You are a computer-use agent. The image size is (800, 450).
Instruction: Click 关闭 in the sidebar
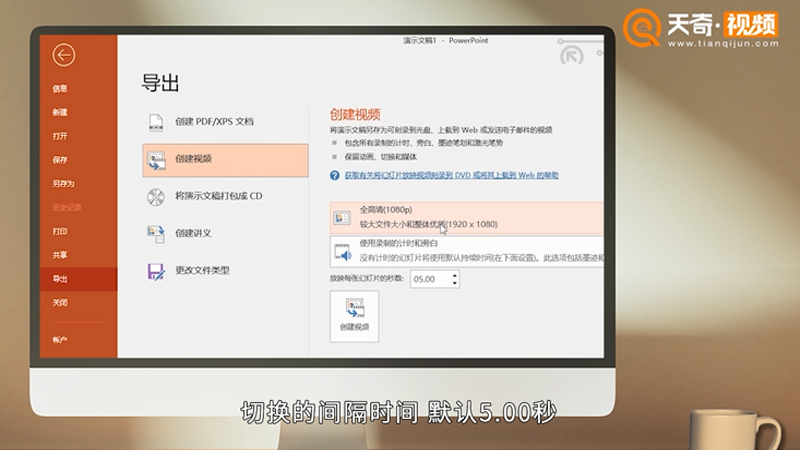tap(60, 303)
